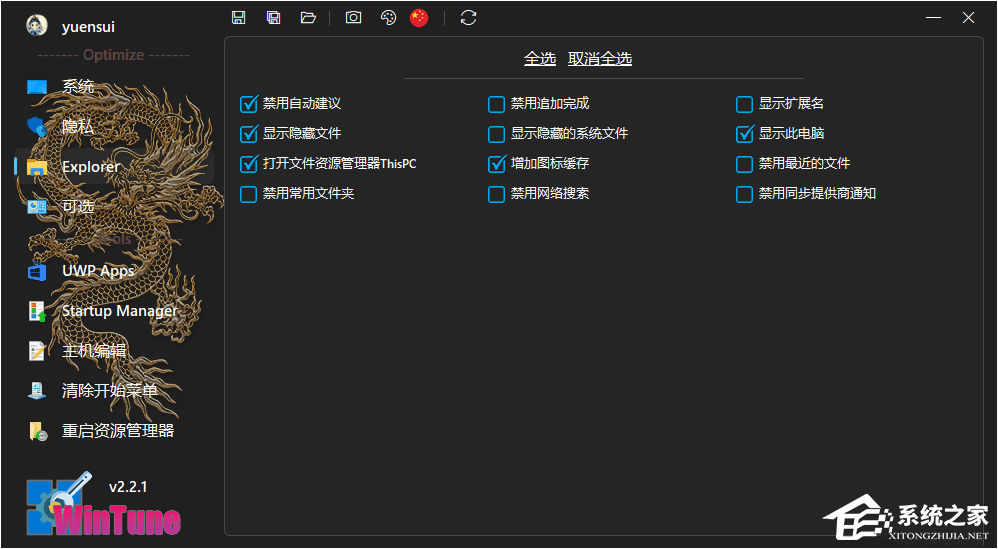Check 禁用追加完成 checkbox

click(x=496, y=104)
